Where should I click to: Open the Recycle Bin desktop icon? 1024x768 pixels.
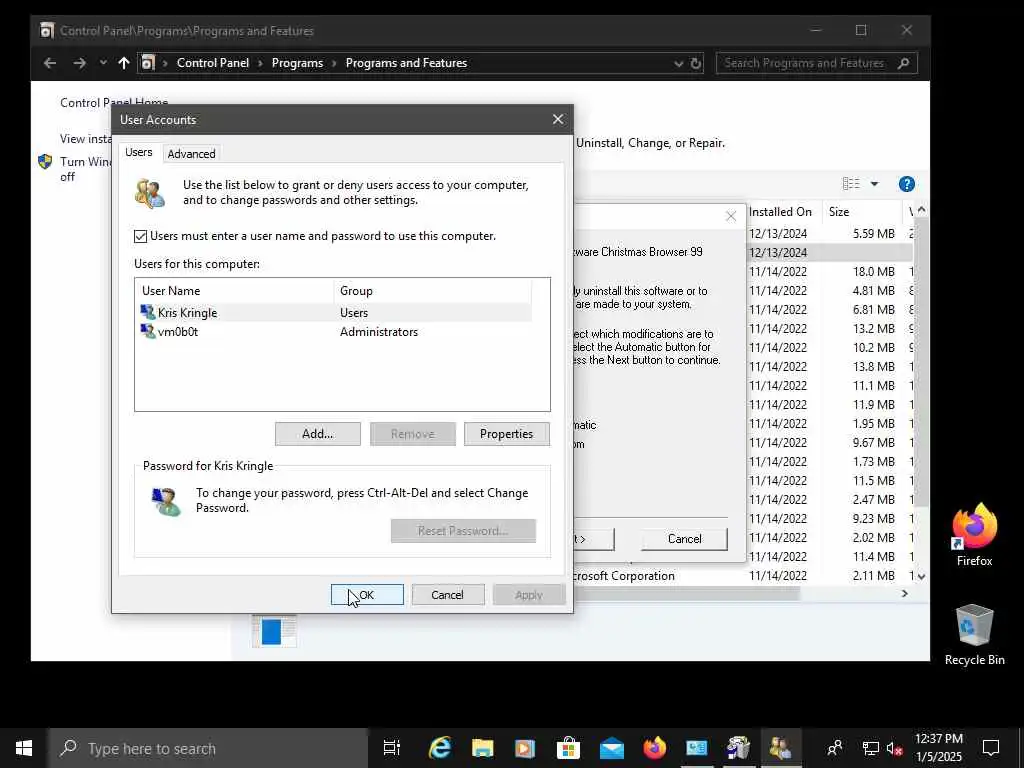(x=974, y=635)
